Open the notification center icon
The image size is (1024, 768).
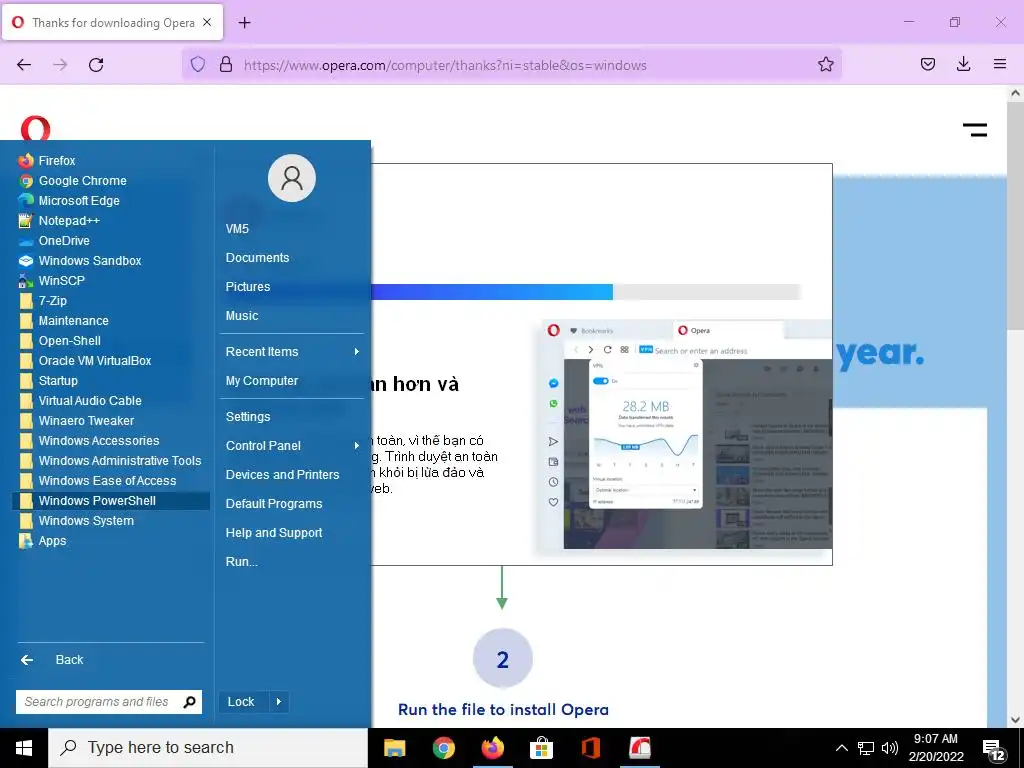coord(994,749)
